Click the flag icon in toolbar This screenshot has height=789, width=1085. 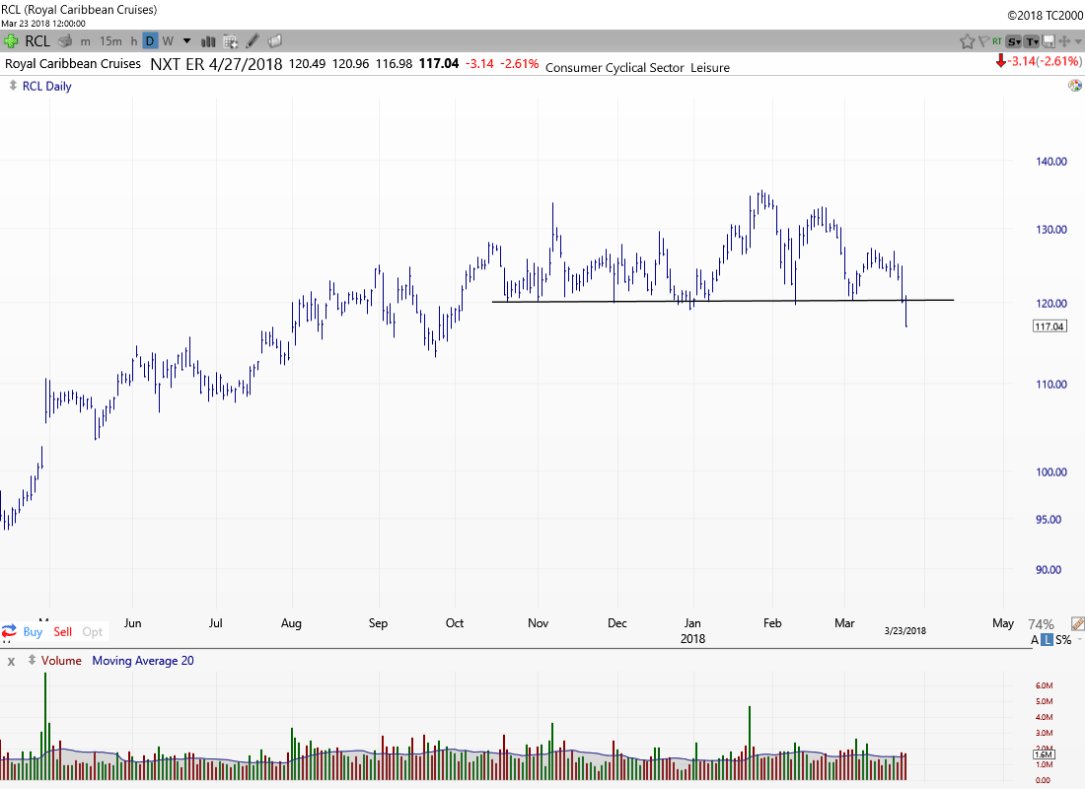pos(983,41)
